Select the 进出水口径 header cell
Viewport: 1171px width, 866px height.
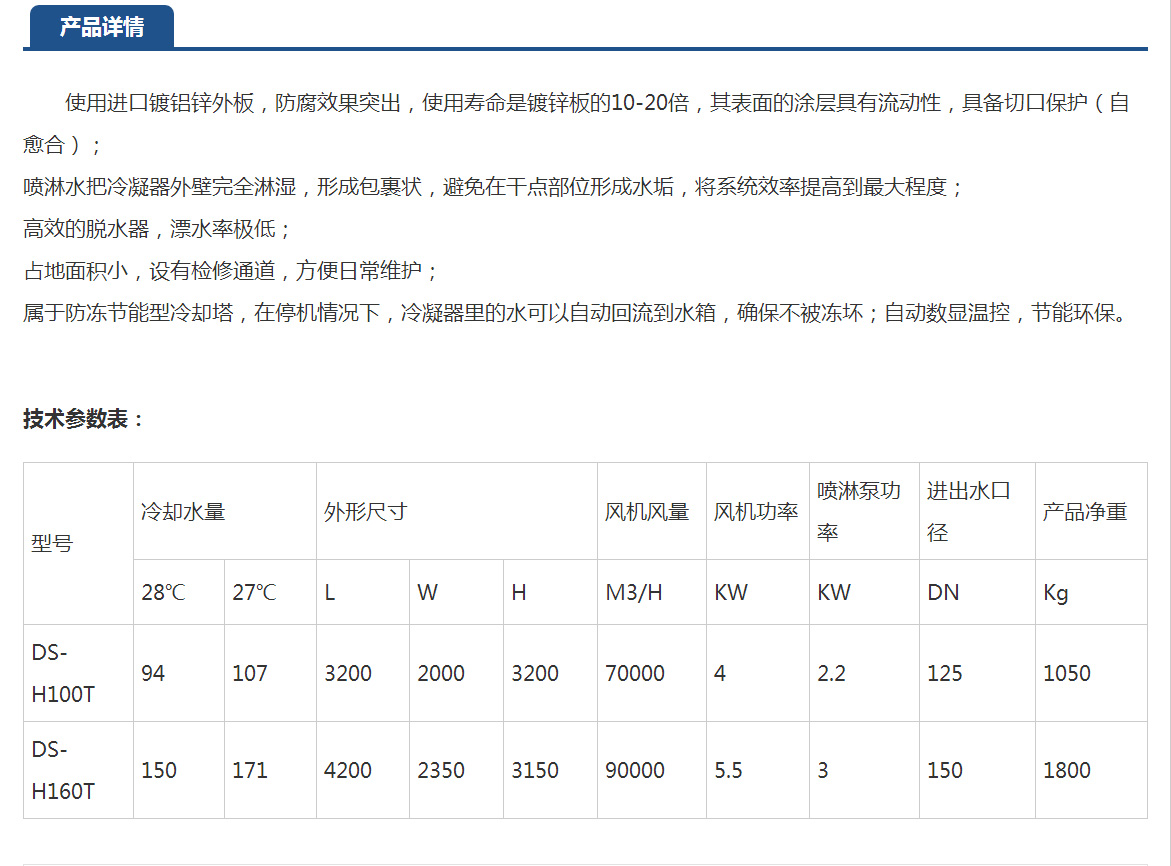tap(968, 511)
